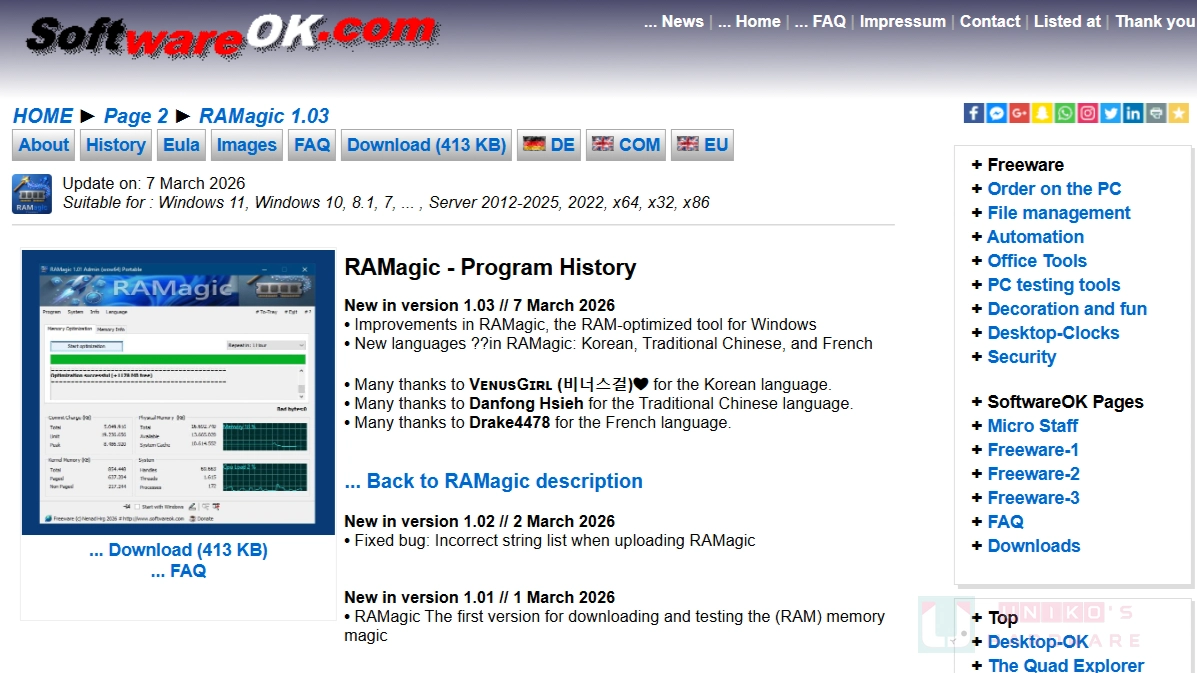Open the Freeware-3 page
The height and width of the screenshot is (673, 1197).
1034,498
